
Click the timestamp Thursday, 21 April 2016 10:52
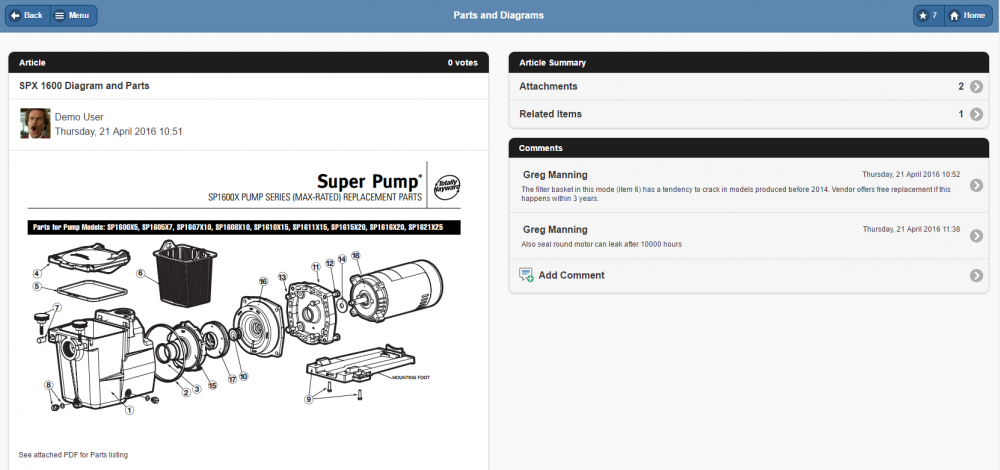pos(911,174)
